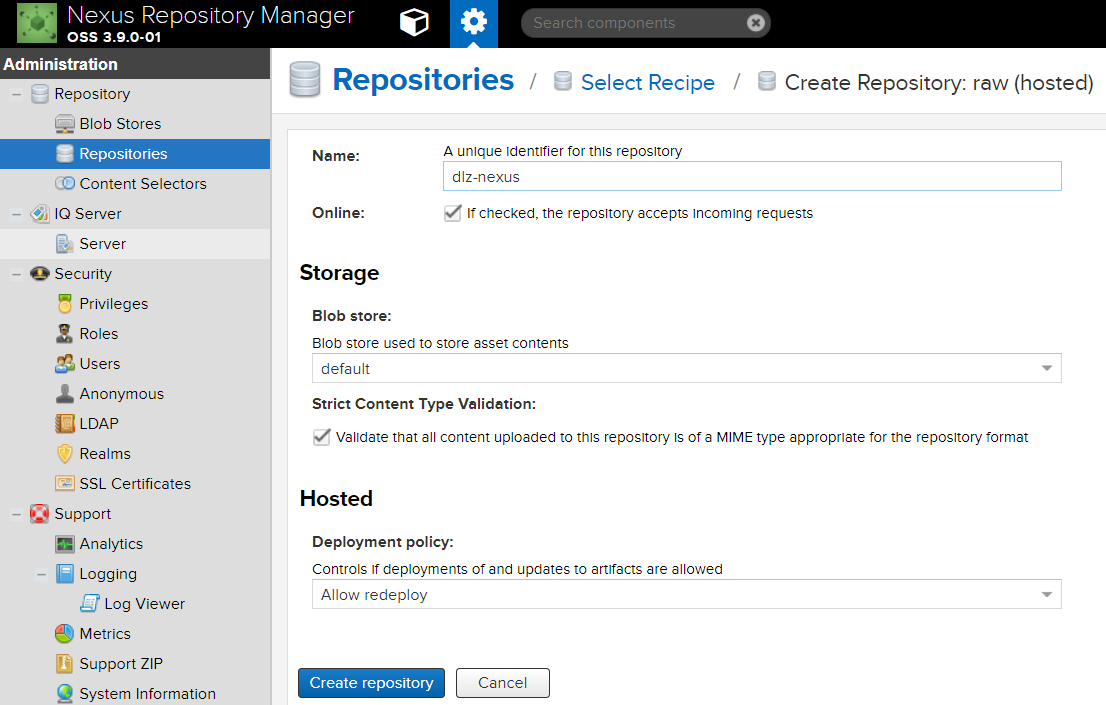
Task: Click the Administration gear icon
Action: point(474,23)
